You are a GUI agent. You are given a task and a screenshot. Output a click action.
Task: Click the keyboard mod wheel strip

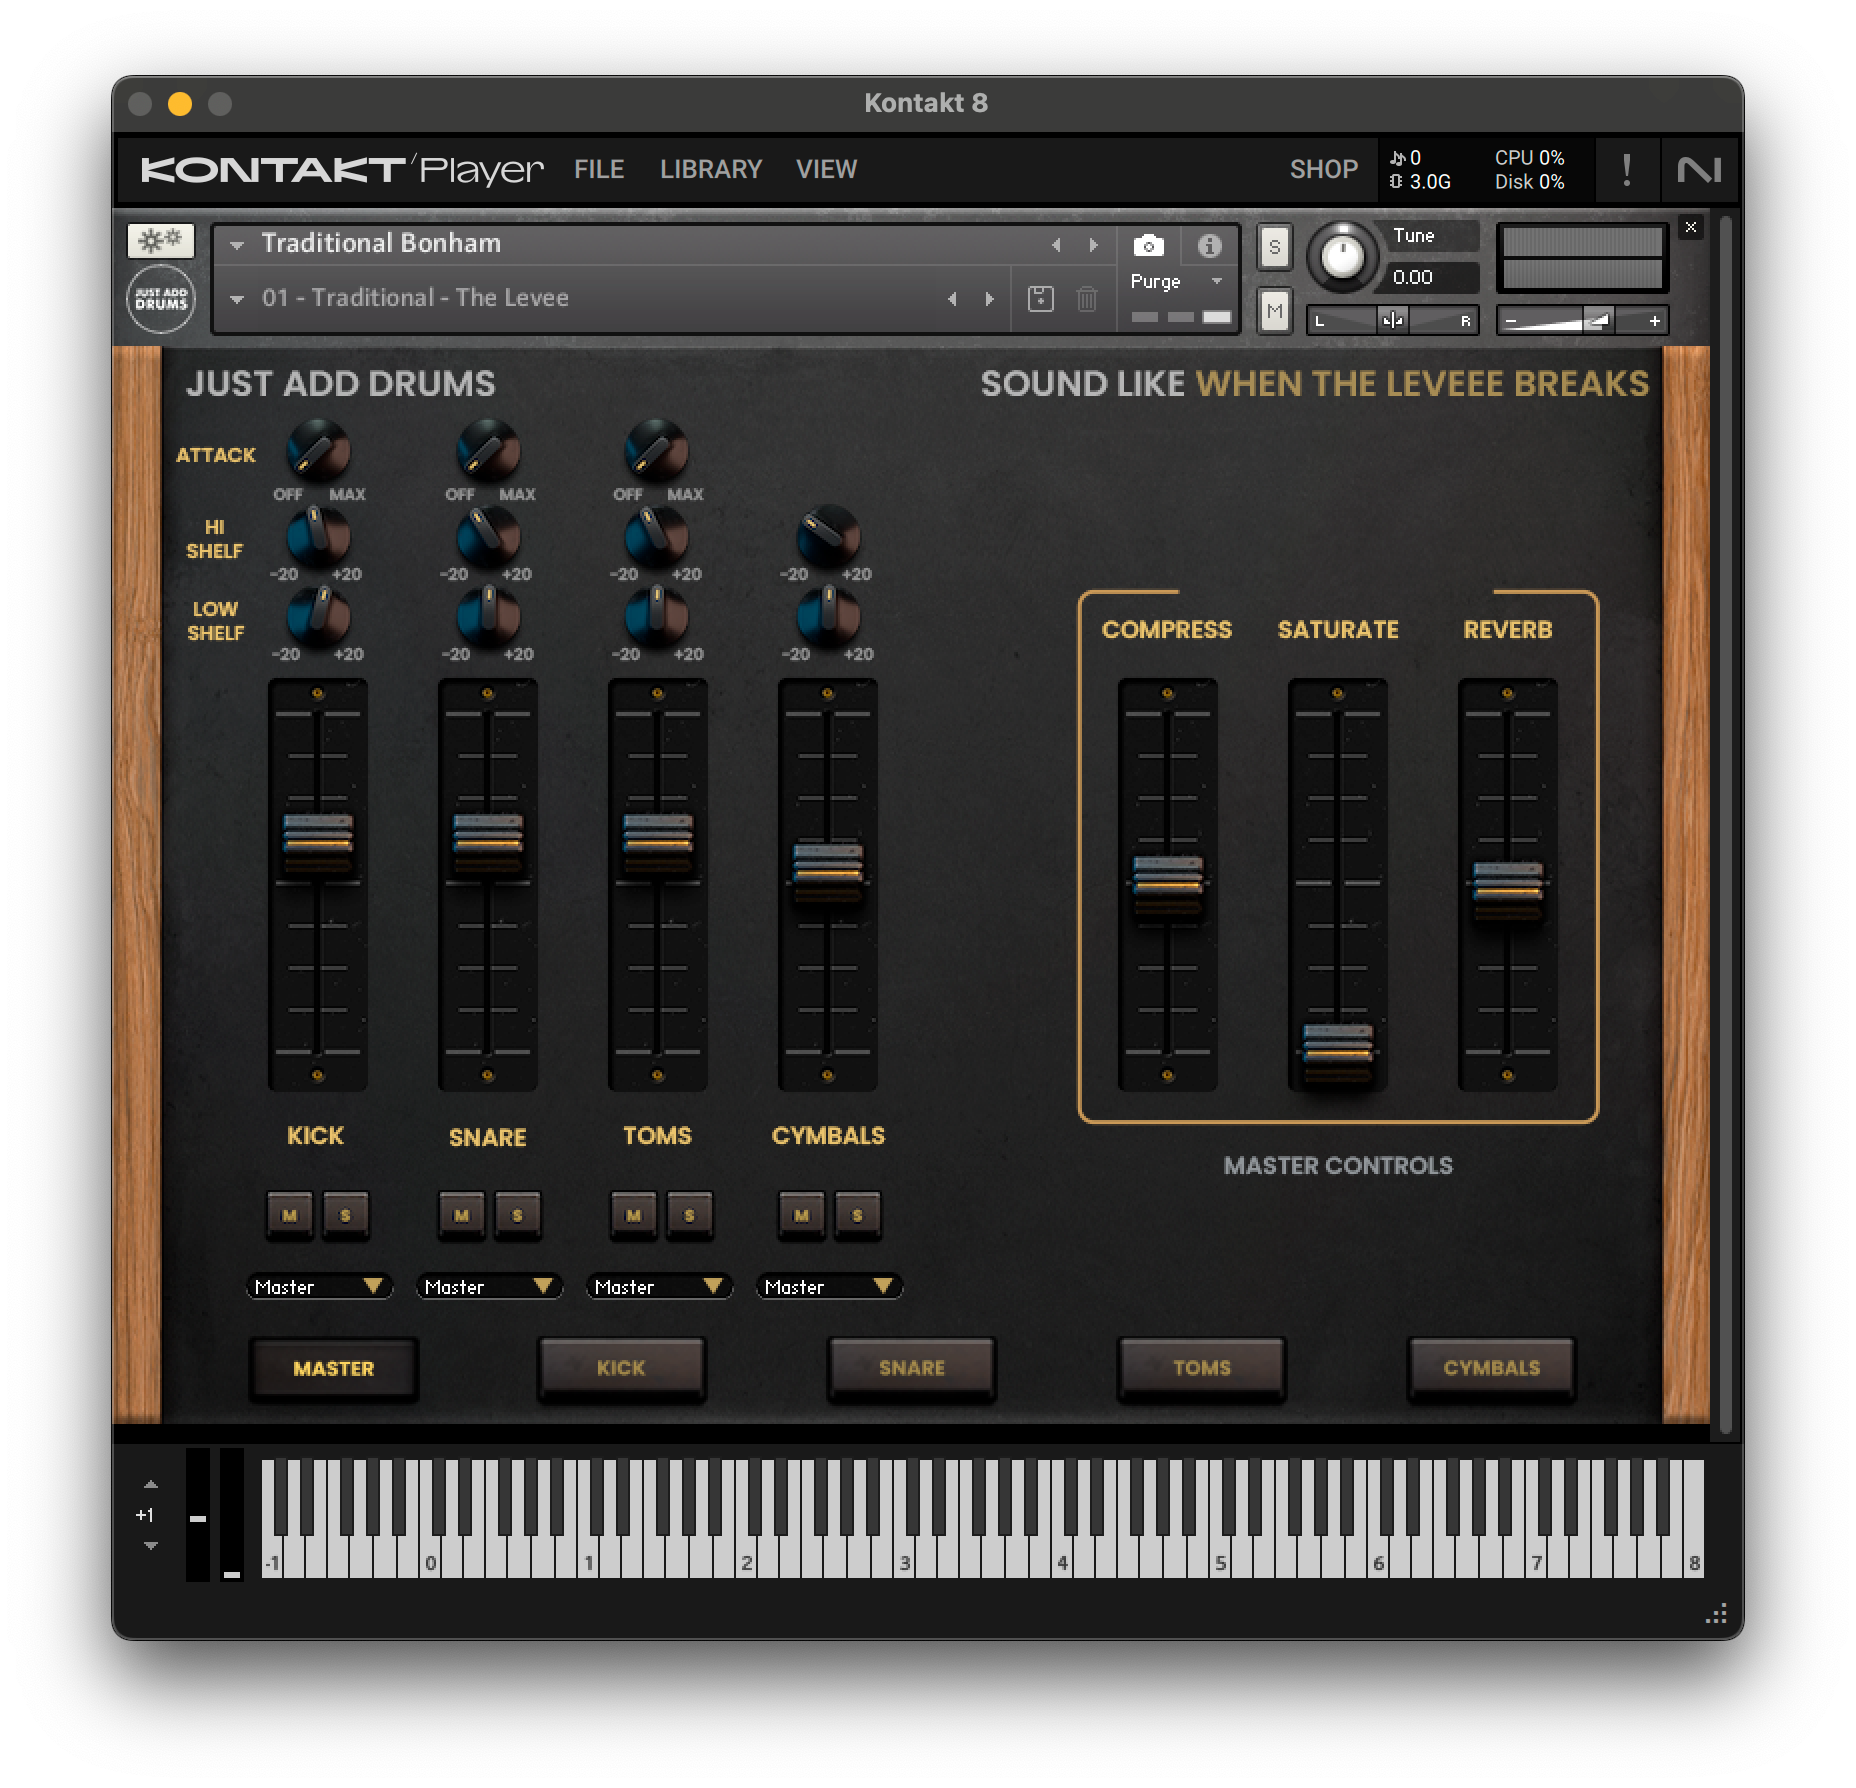231,1516
